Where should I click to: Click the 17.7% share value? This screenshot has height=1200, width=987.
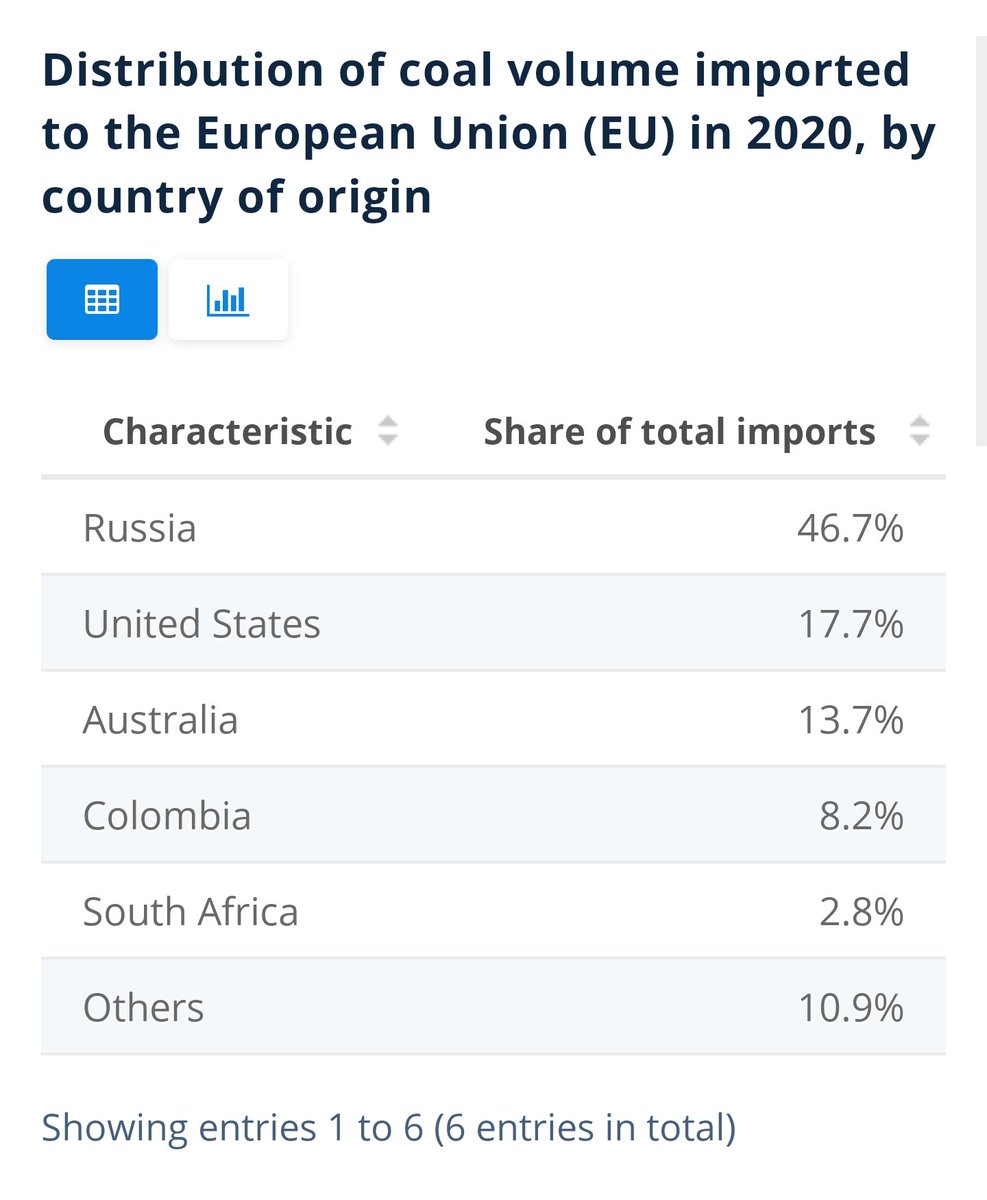coord(850,624)
